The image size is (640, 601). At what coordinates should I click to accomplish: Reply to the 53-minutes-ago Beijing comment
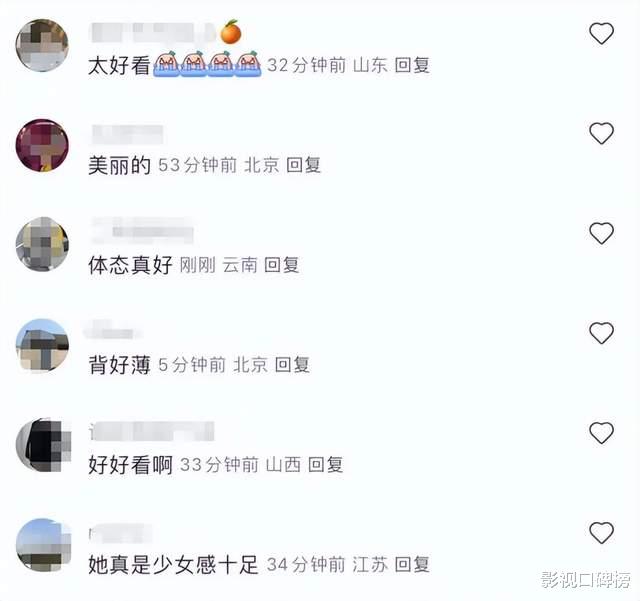point(303,165)
